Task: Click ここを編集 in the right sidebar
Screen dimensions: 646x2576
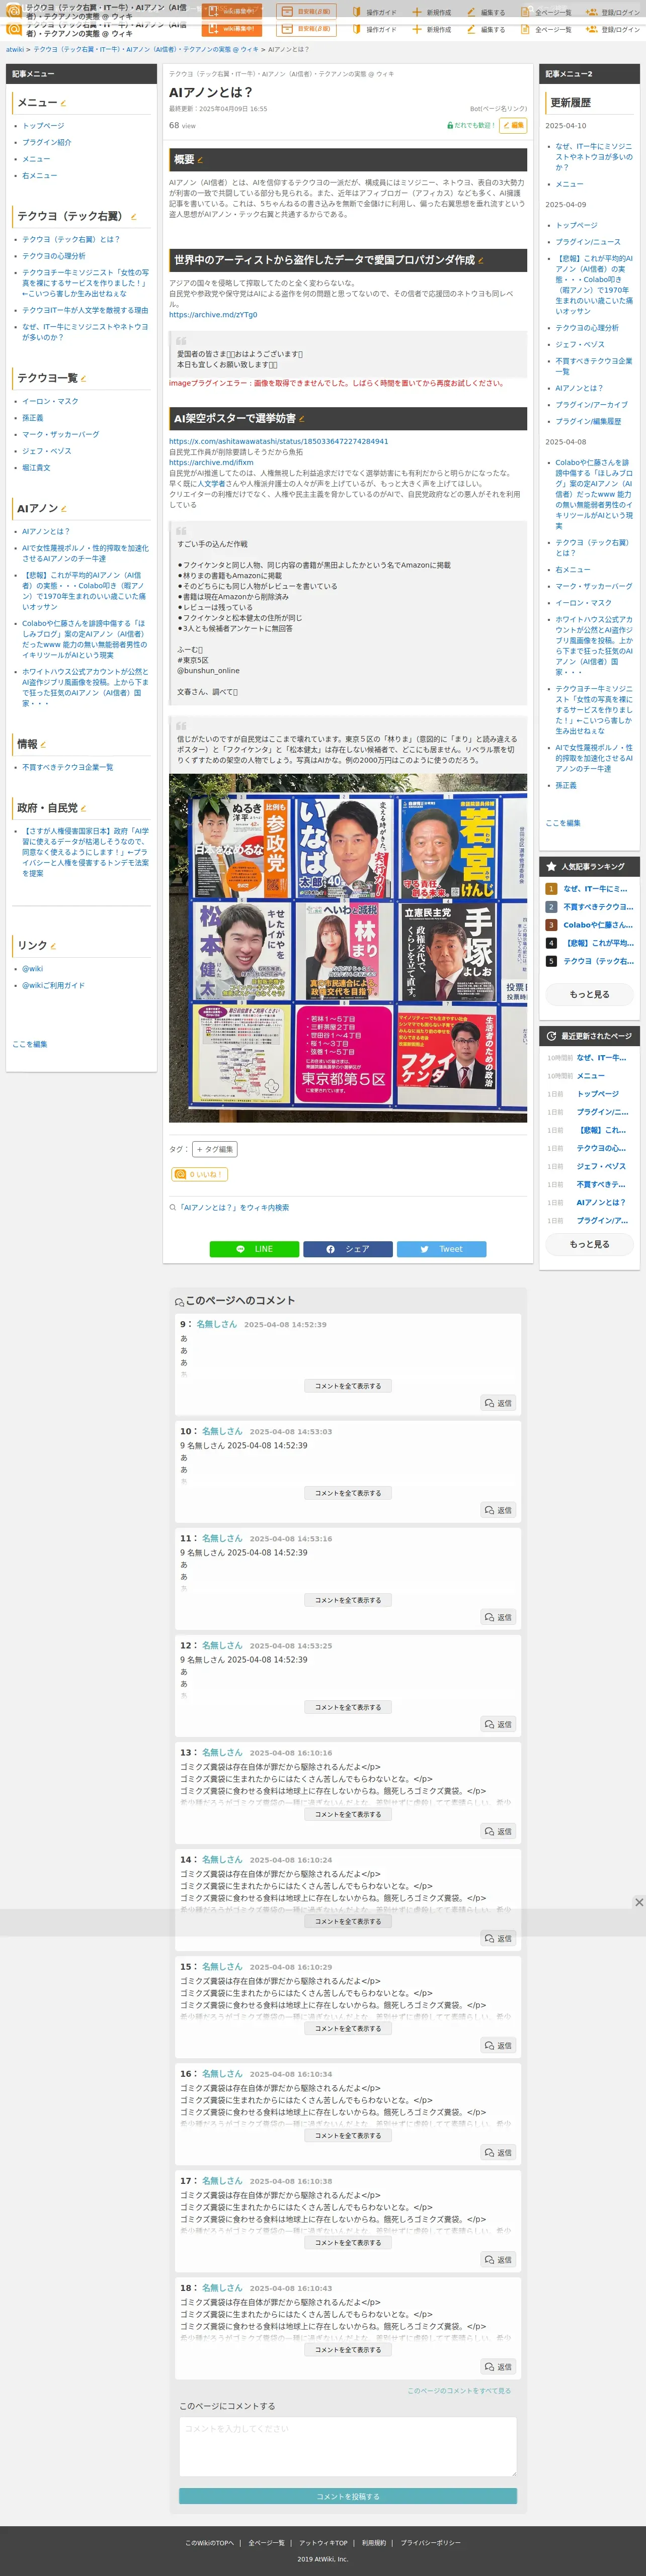Action: pyautogui.click(x=563, y=823)
